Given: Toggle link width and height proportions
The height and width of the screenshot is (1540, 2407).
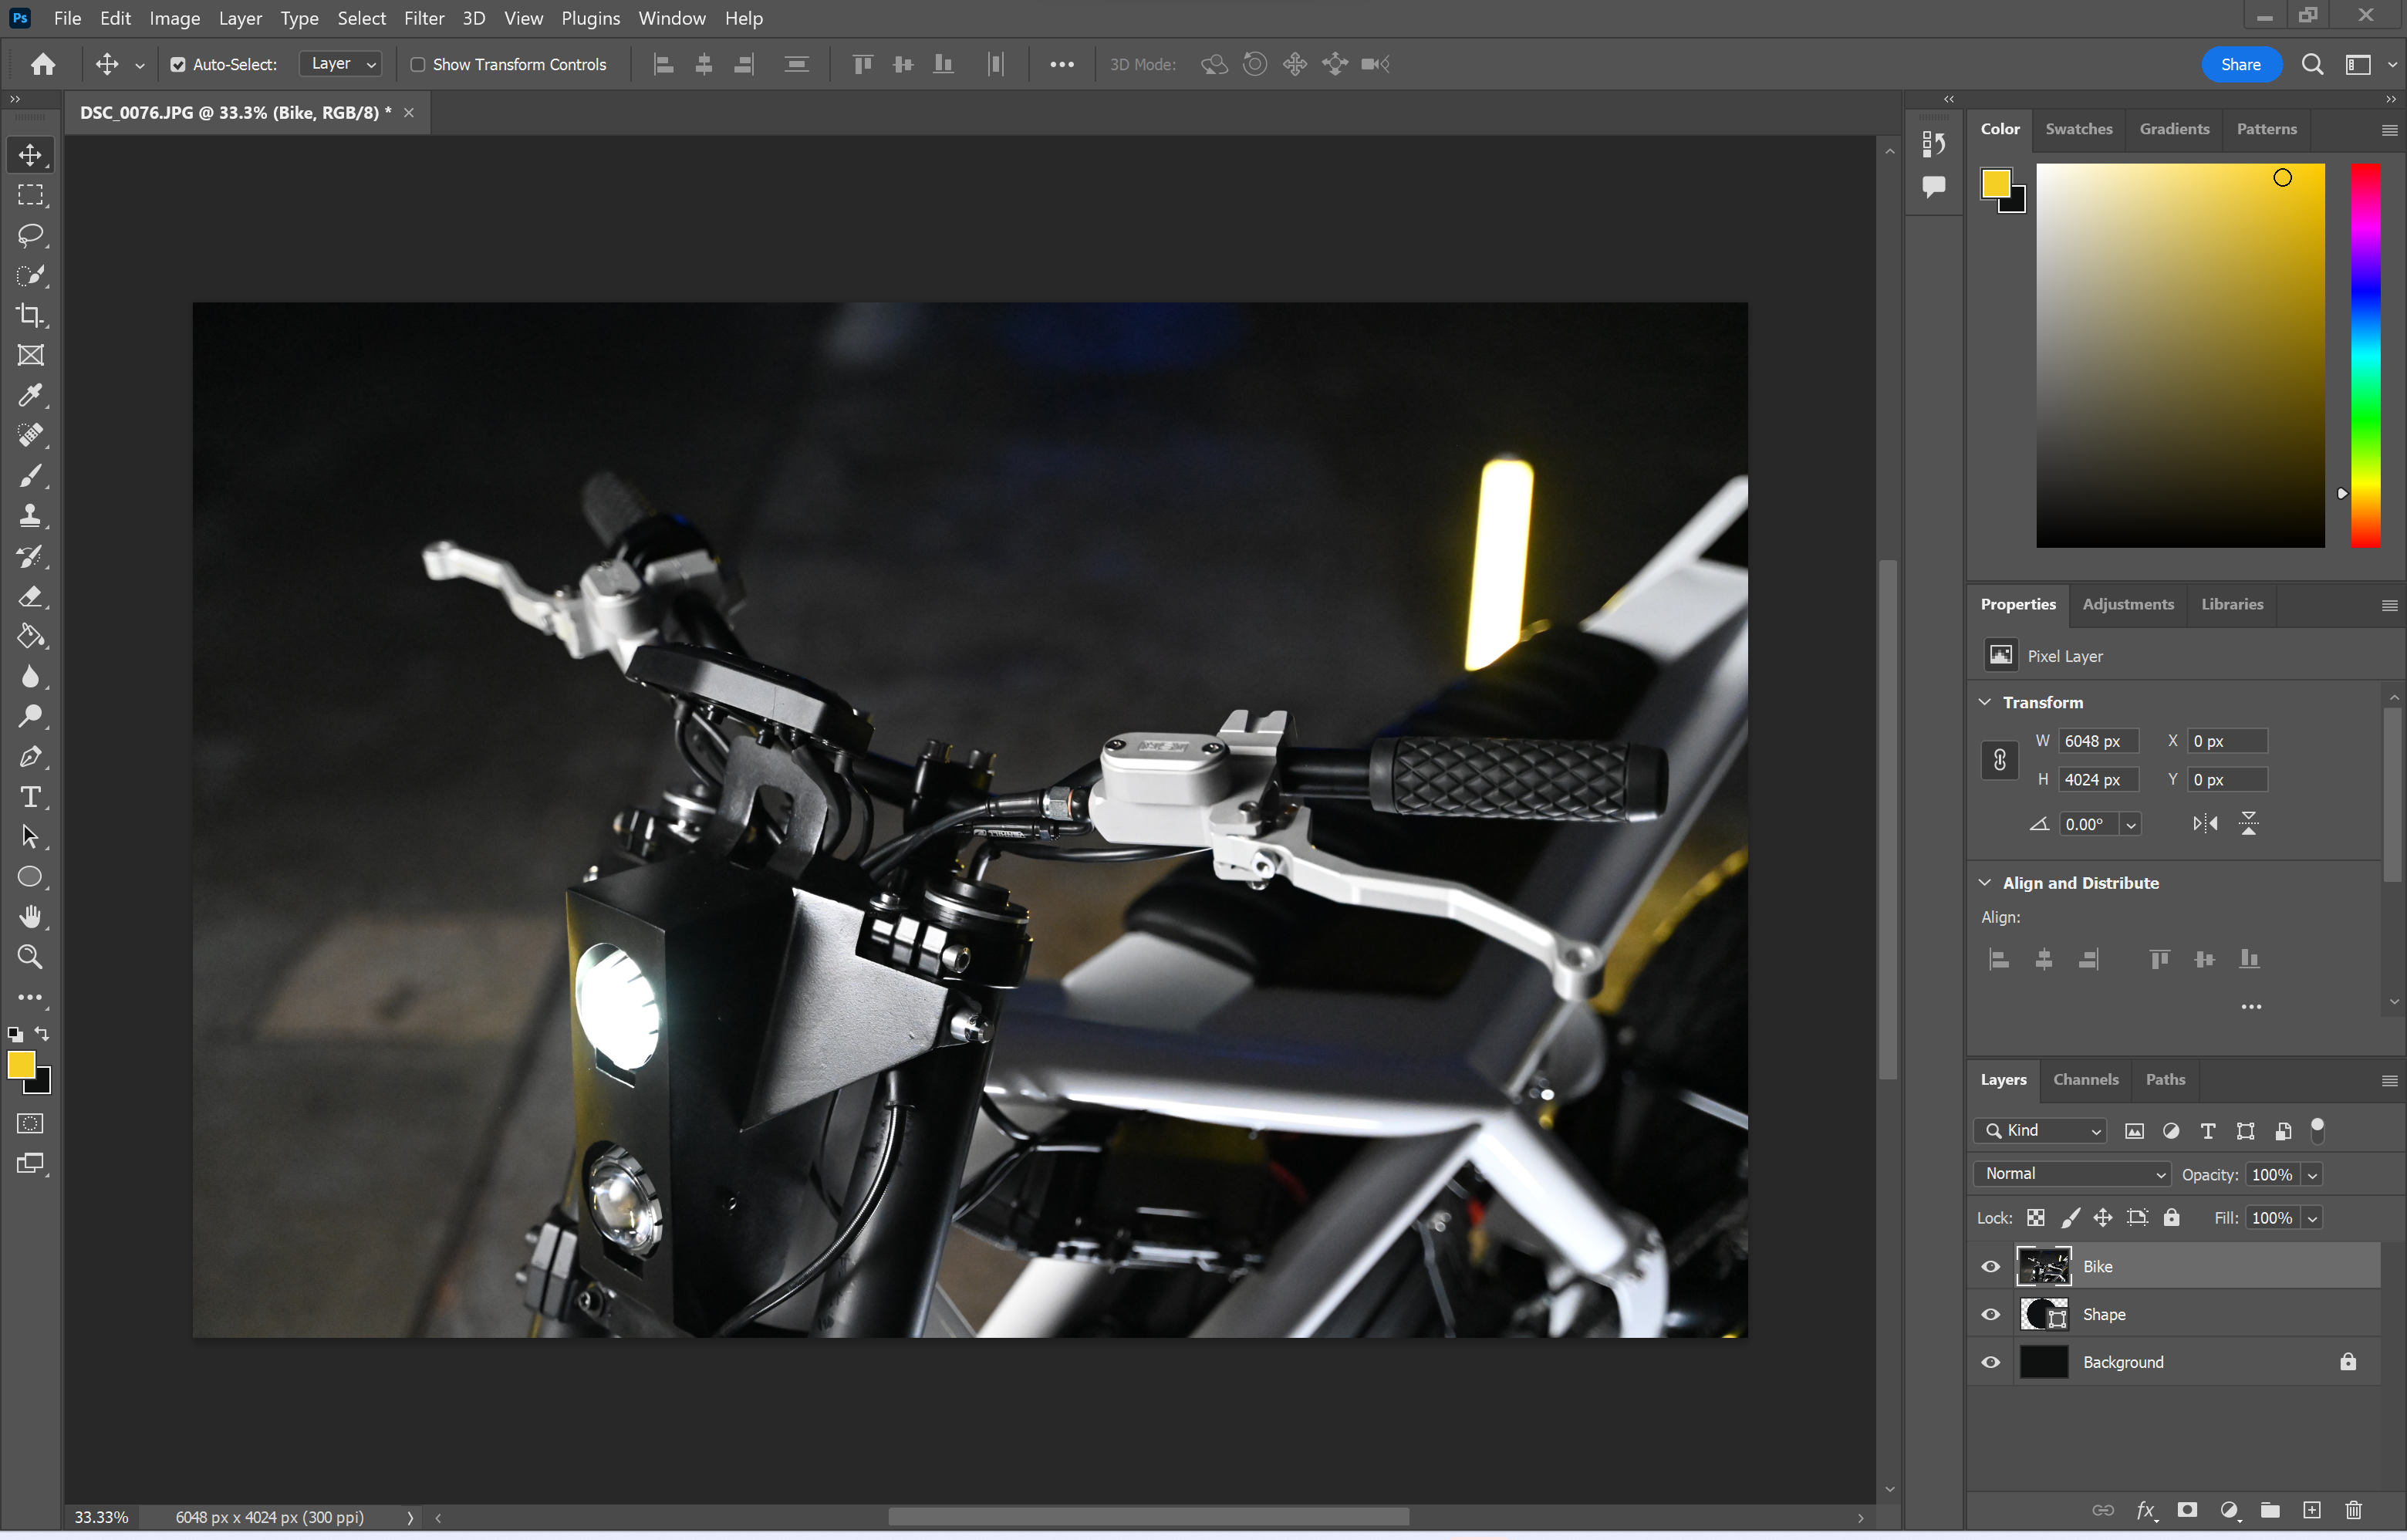Looking at the screenshot, I should (x=2000, y=760).
